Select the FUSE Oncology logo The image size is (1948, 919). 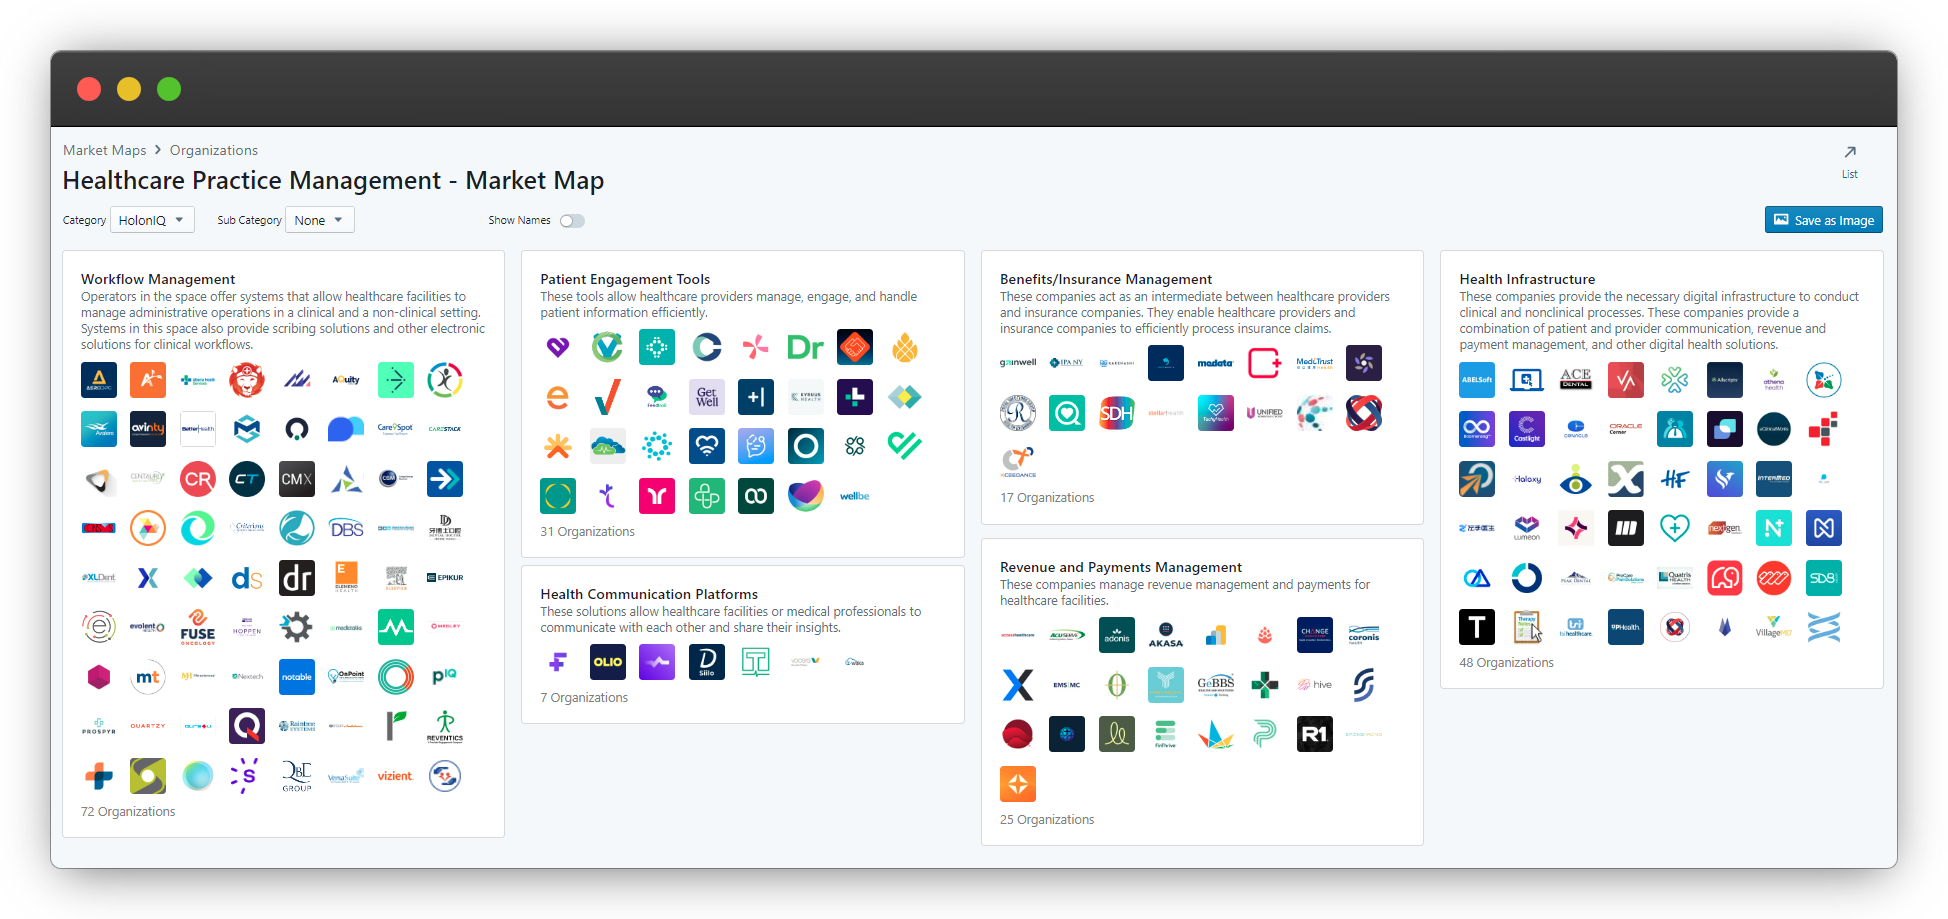click(198, 627)
